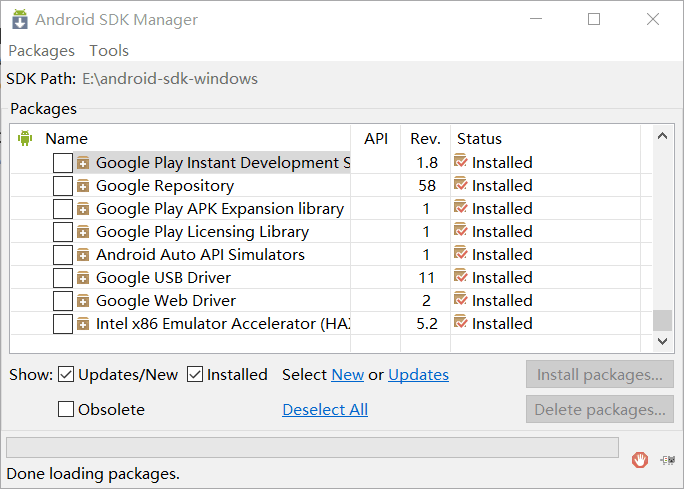This screenshot has height=489, width=684.
Task: Click revision value 58
Action: tap(427, 186)
